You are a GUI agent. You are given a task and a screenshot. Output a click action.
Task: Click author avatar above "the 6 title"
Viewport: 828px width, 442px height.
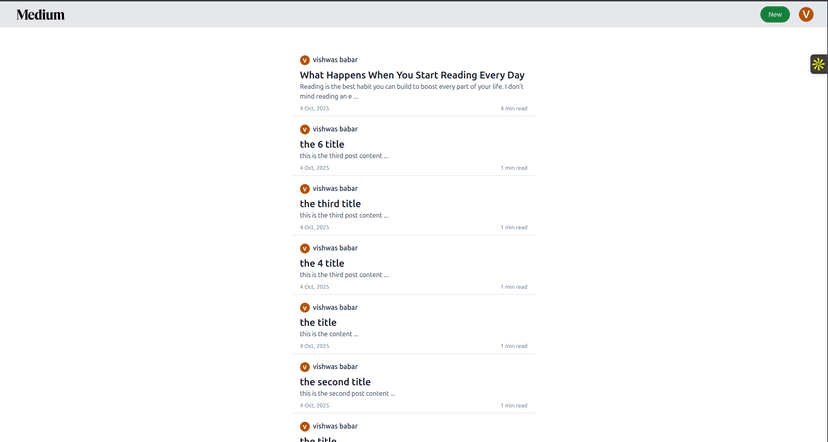tap(305, 129)
